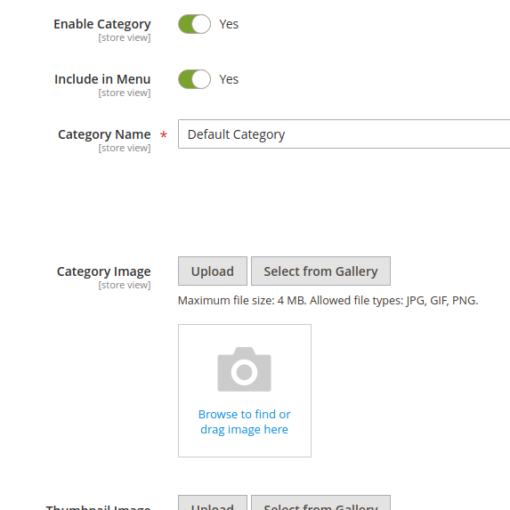Click store view scope under Category Image
510x510 pixels.
pos(124,285)
